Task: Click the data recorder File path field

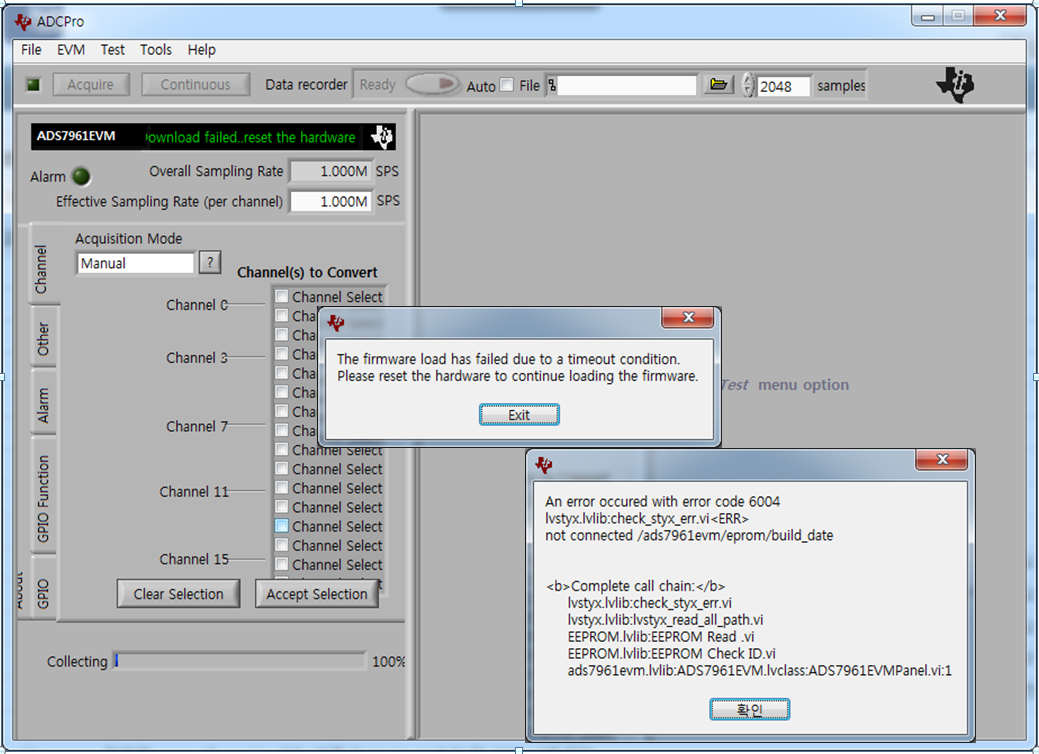Action: click(626, 85)
